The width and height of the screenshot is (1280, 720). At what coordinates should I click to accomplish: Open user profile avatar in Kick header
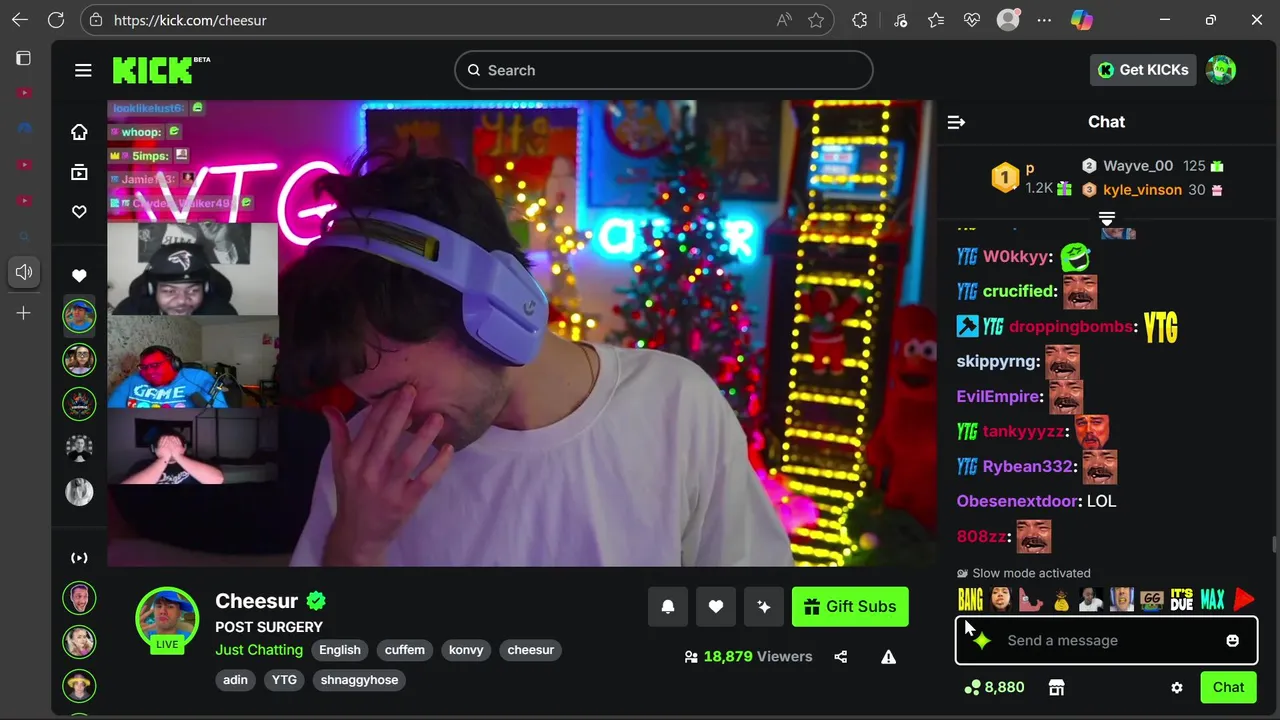(1220, 70)
